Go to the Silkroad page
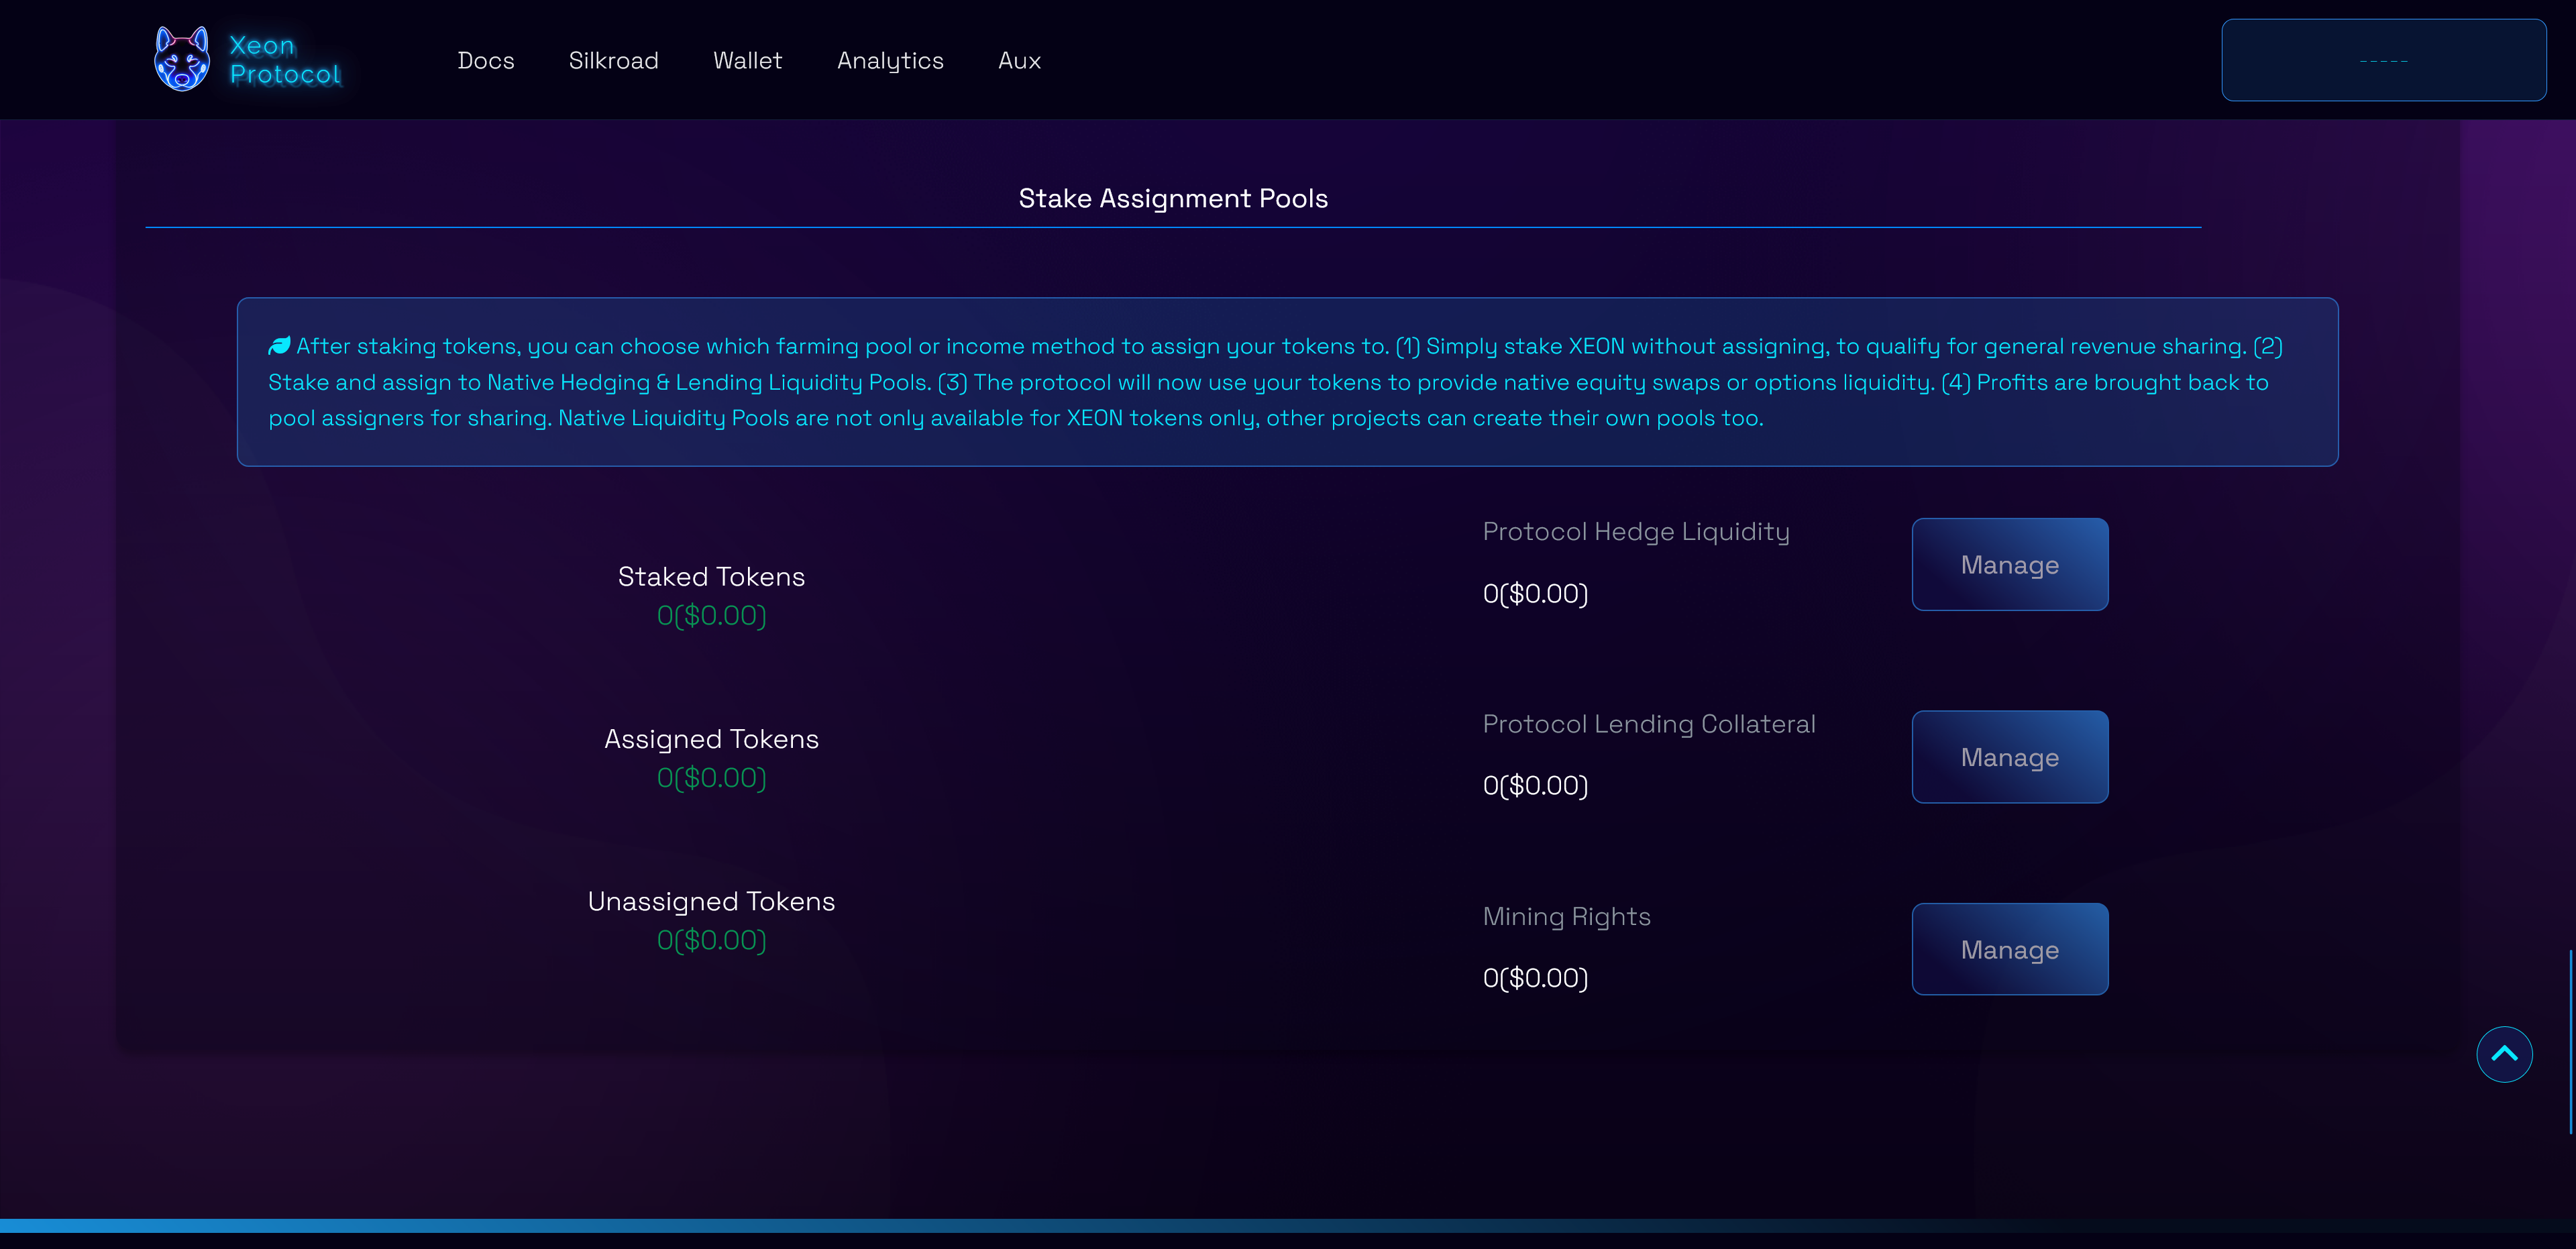The width and height of the screenshot is (2576, 1249). pos(613,61)
